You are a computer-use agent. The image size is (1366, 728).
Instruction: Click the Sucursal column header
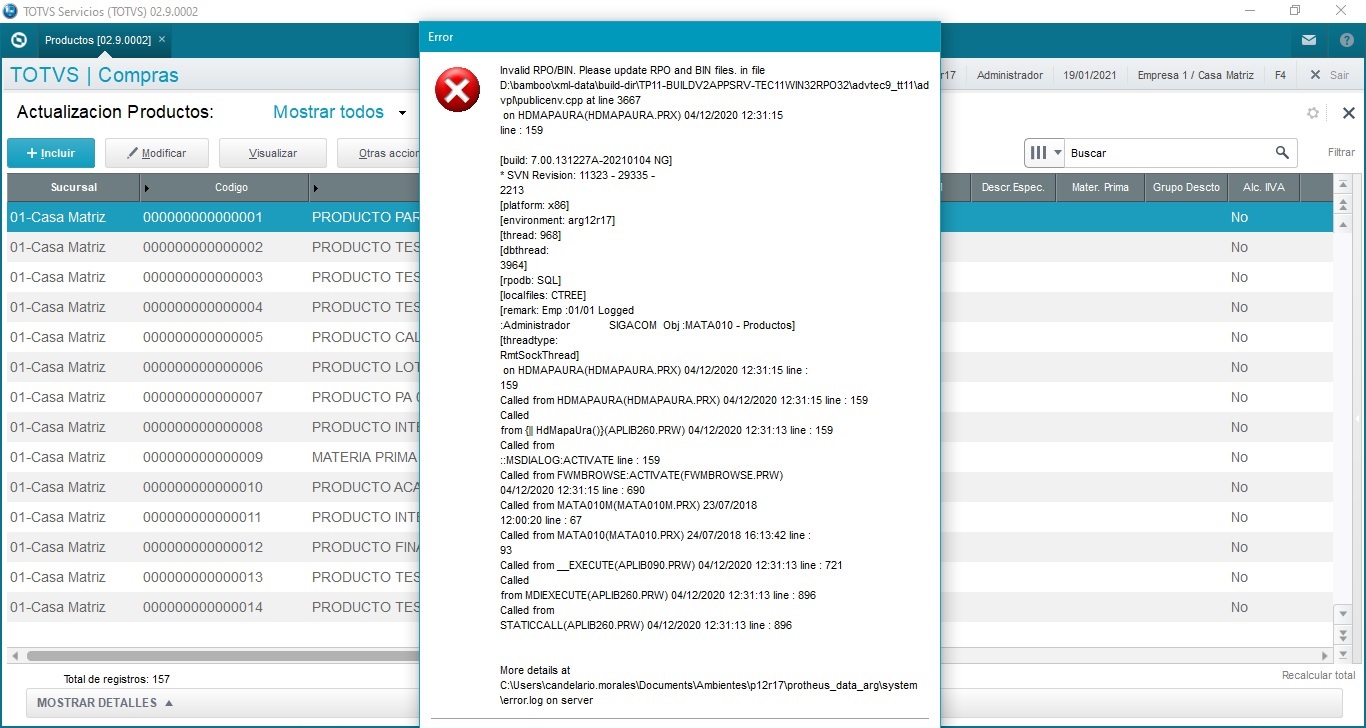tap(74, 187)
